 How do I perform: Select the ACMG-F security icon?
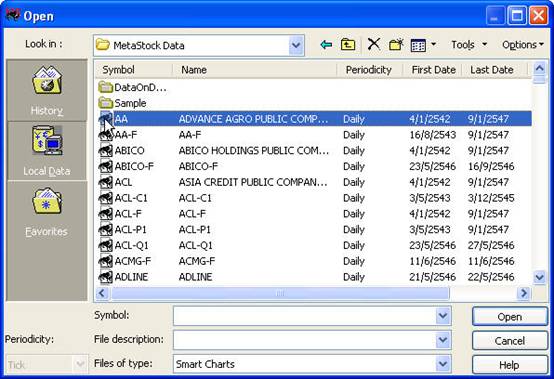105,261
